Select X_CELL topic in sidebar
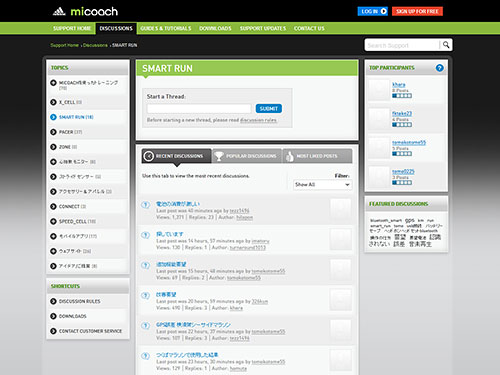This screenshot has height=375, width=500. [x=70, y=102]
